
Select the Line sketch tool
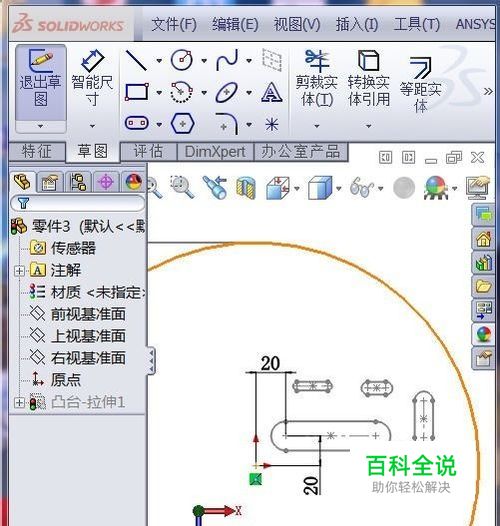136,60
